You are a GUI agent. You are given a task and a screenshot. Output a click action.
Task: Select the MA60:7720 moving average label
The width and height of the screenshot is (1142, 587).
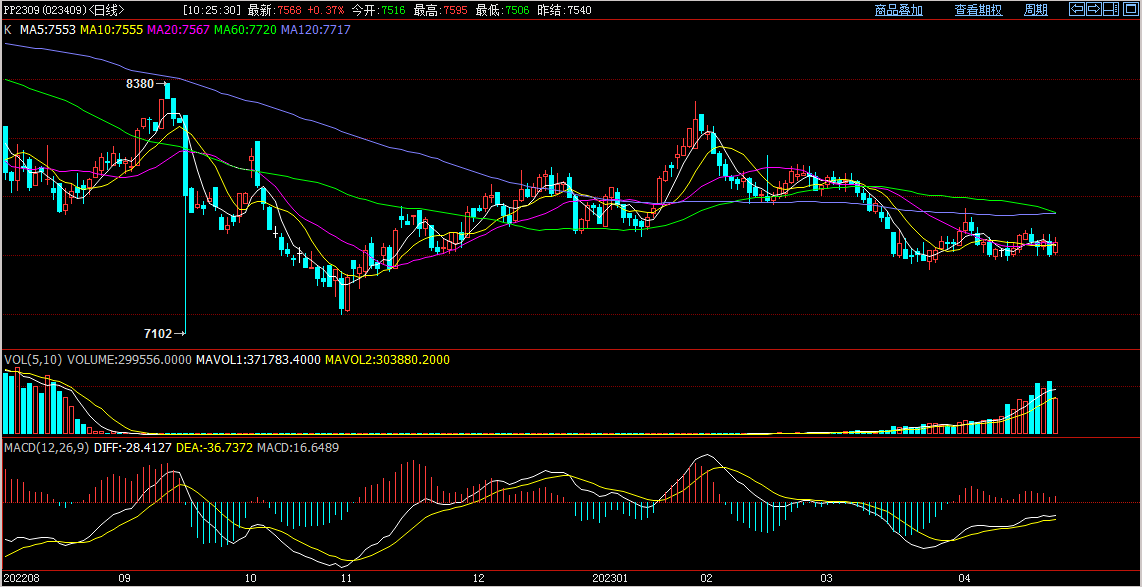[245, 30]
